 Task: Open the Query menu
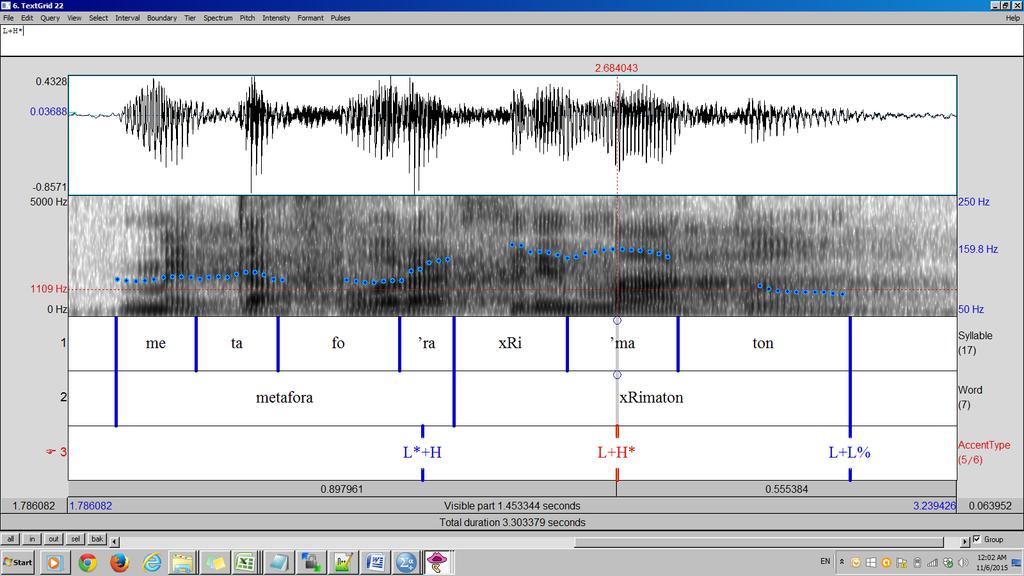point(50,18)
